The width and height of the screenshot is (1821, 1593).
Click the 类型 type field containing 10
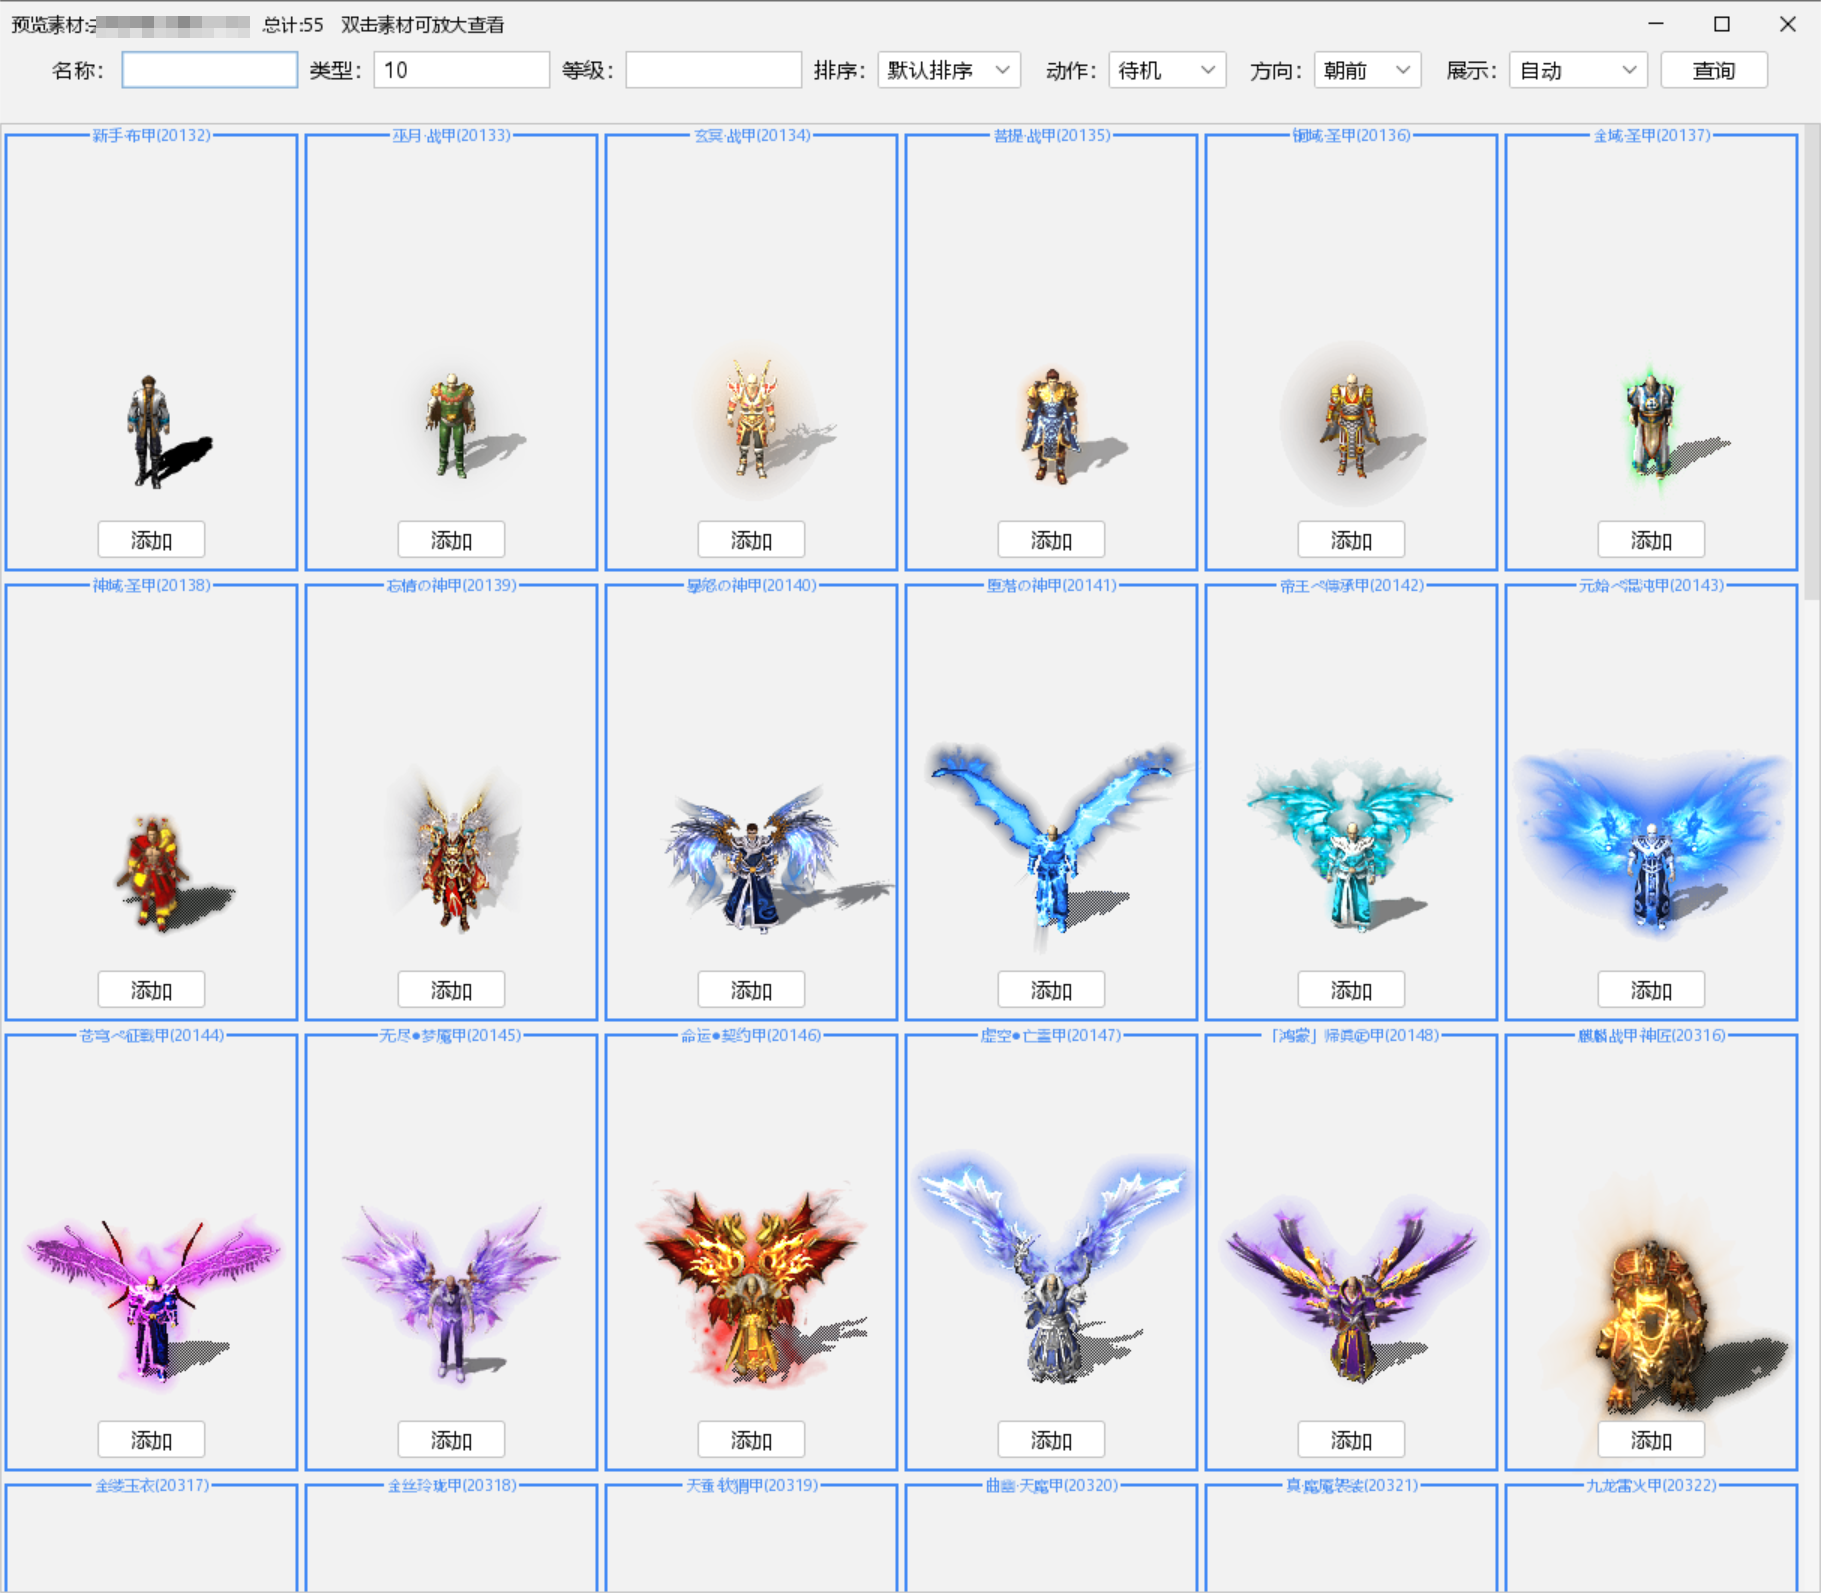pos(461,70)
